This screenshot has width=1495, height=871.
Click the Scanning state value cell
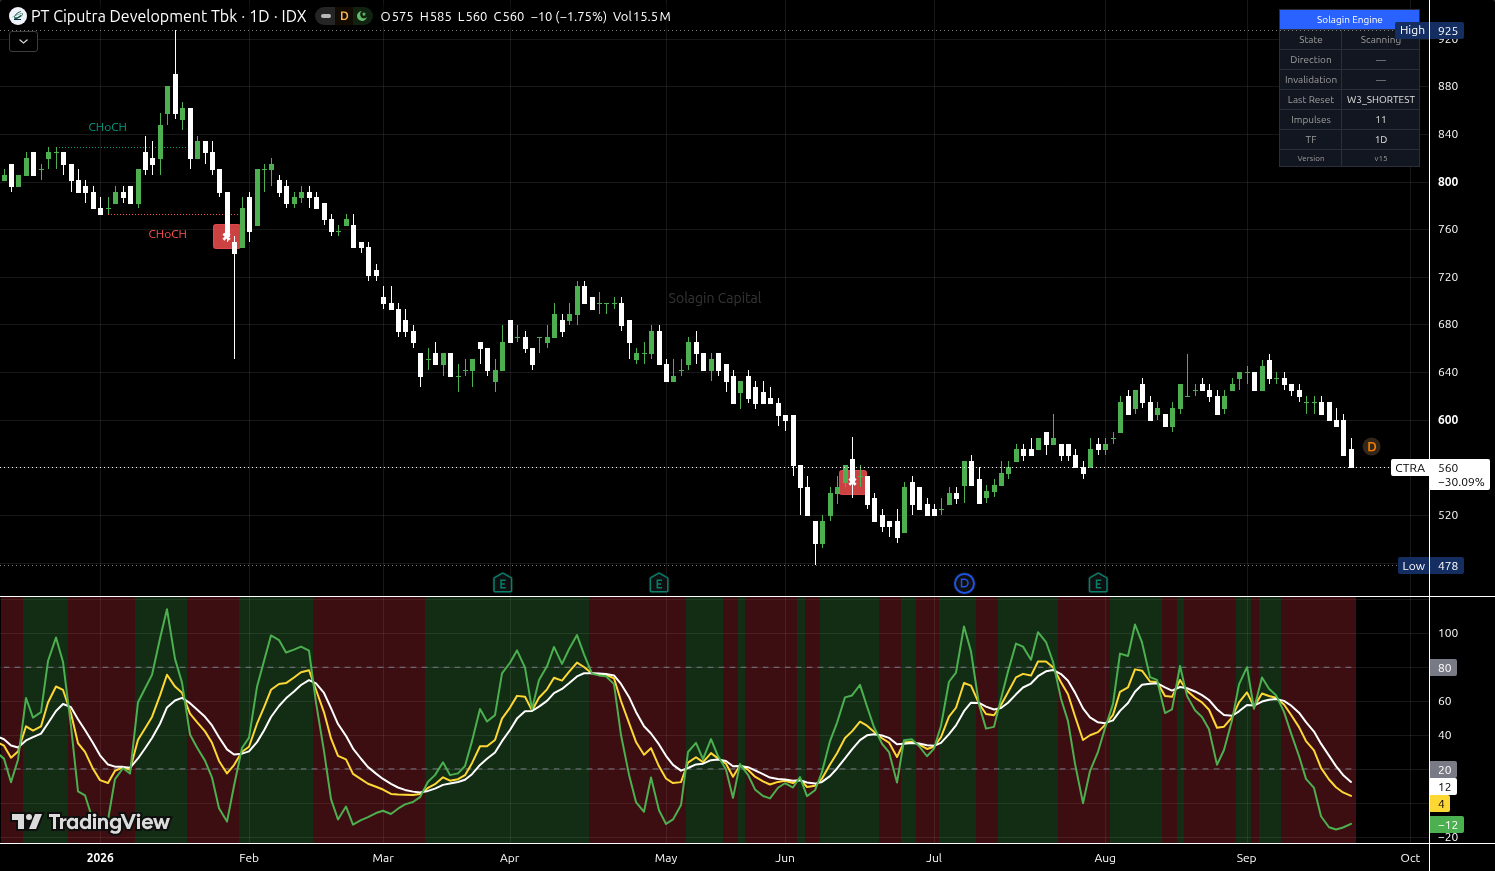pos(1381,40)
